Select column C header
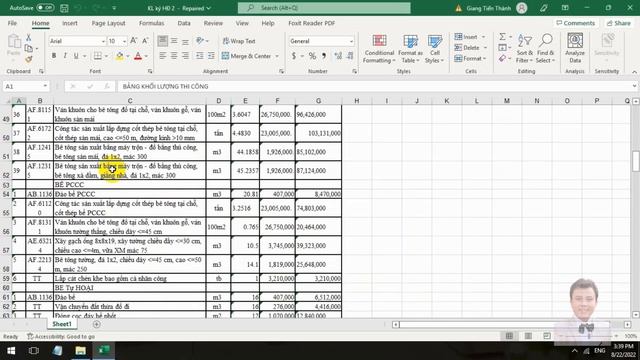This screenshot has width=640, height=360. point(130,101)
